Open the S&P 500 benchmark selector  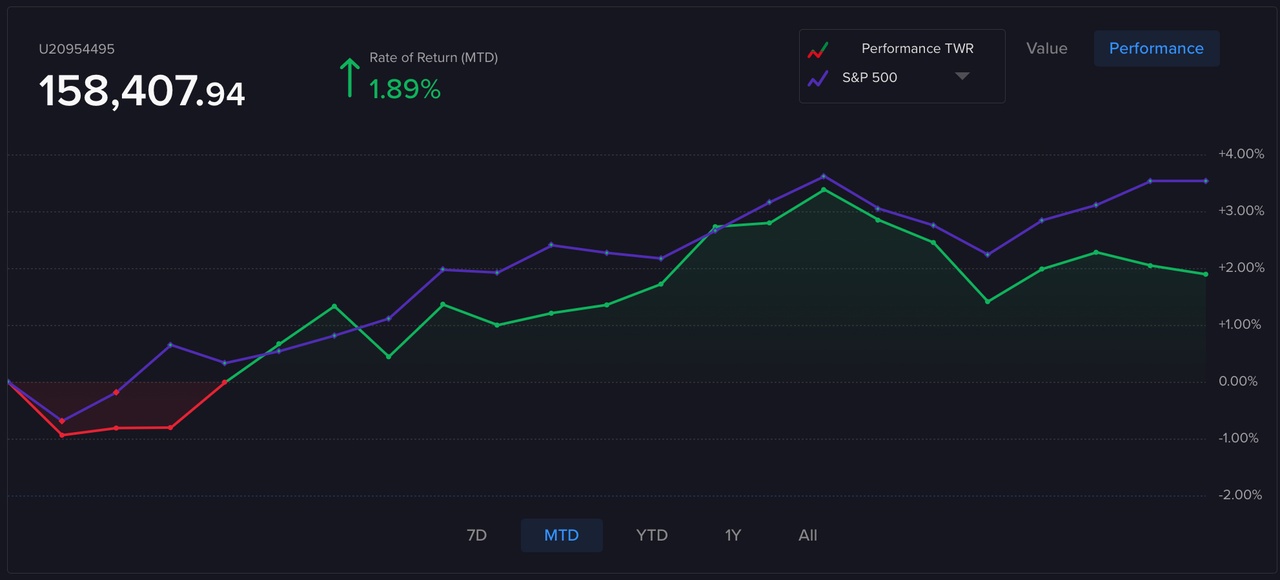click(x=869, y=77)
